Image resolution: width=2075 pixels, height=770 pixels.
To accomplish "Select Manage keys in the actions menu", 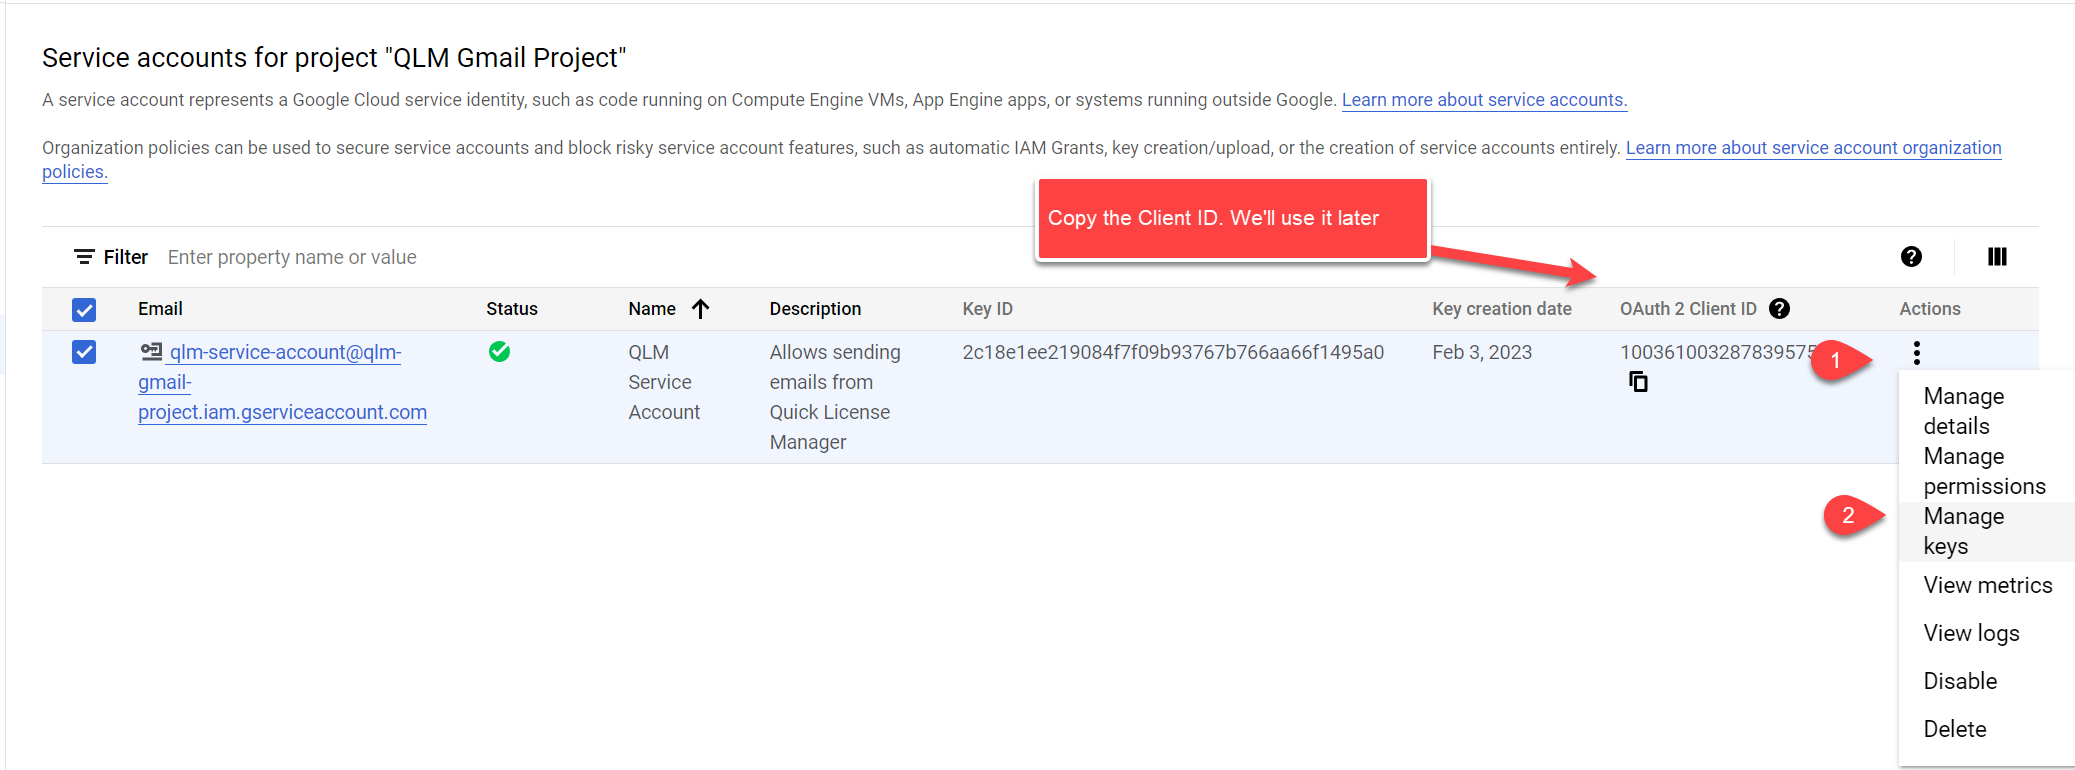I will tap(1987, 531).
